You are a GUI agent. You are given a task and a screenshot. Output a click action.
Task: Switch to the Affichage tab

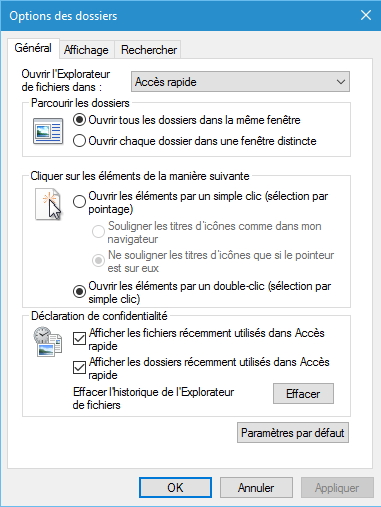86,50
